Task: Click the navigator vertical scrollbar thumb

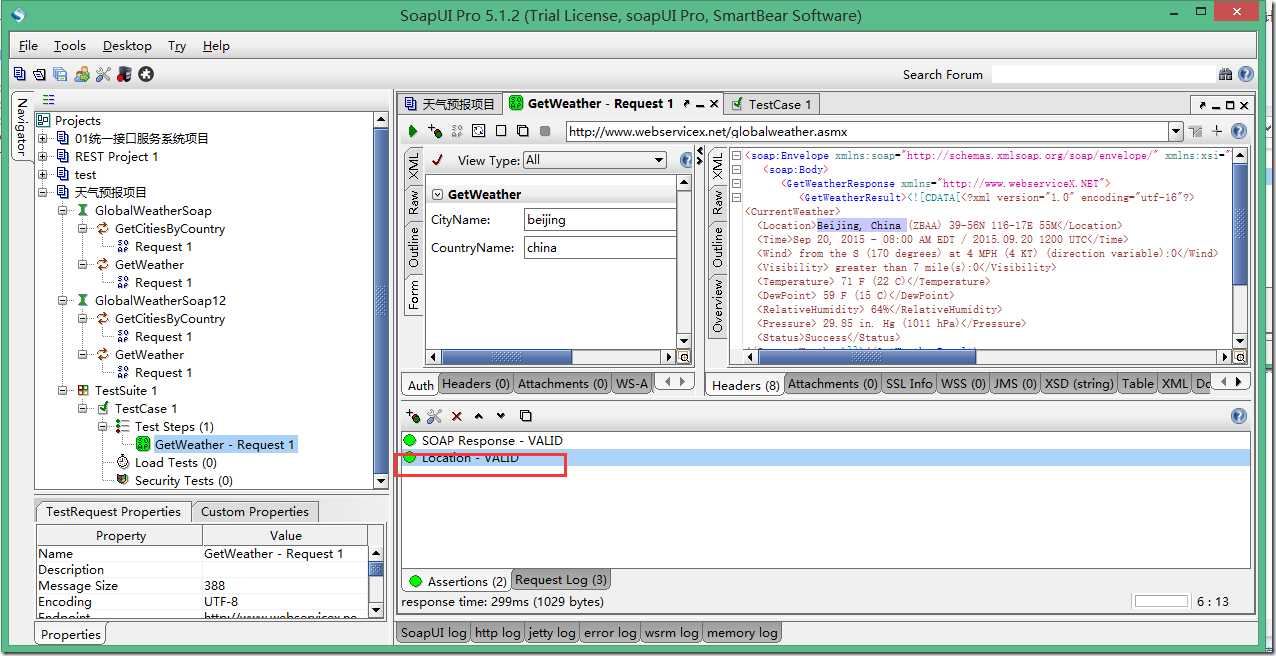Action: click(381, 300)
